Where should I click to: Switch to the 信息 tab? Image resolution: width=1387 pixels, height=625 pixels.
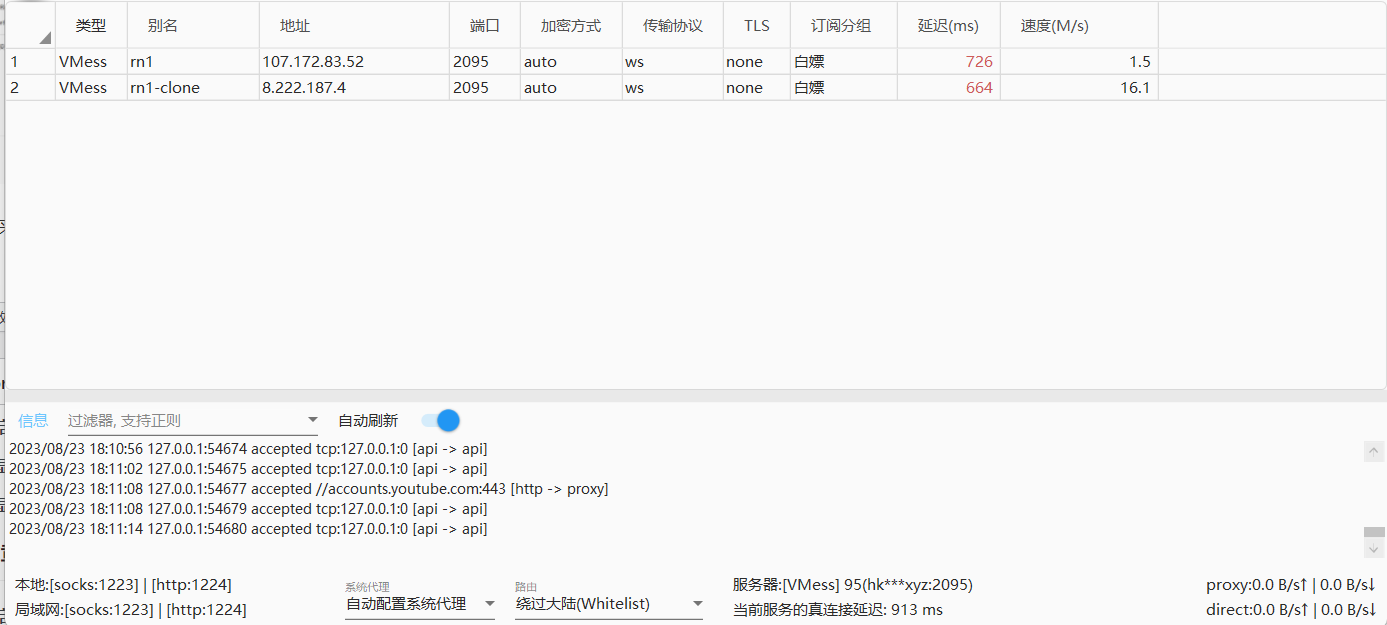point(33,421)
